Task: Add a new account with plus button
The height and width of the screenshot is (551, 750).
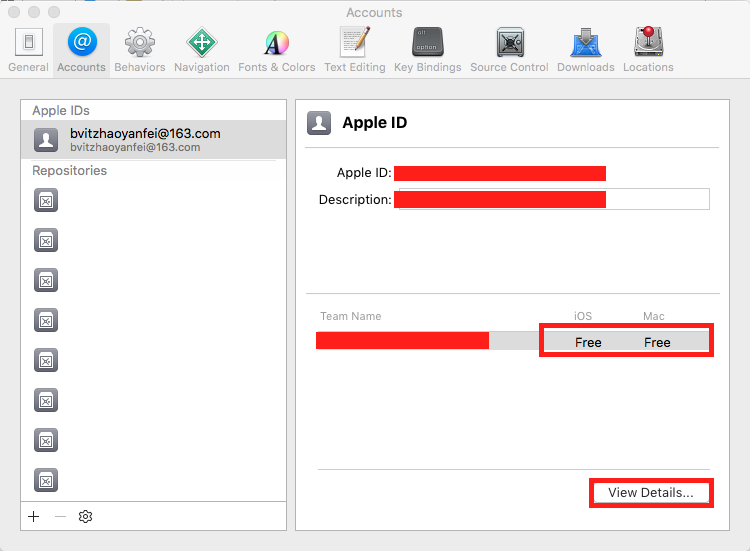Action: point(33,517)
